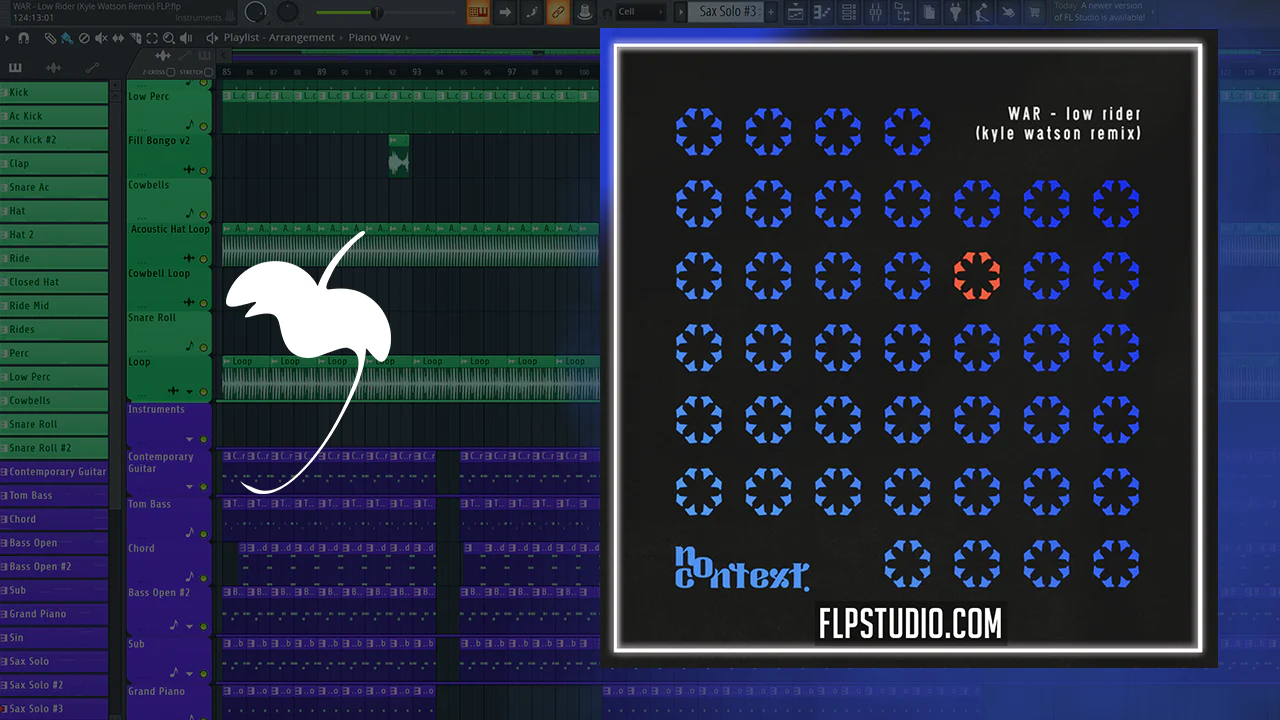Screen dimensions: 1280x720
Task: Open the Piano Roll from the toolbar
Action: [x=822, y=12]
